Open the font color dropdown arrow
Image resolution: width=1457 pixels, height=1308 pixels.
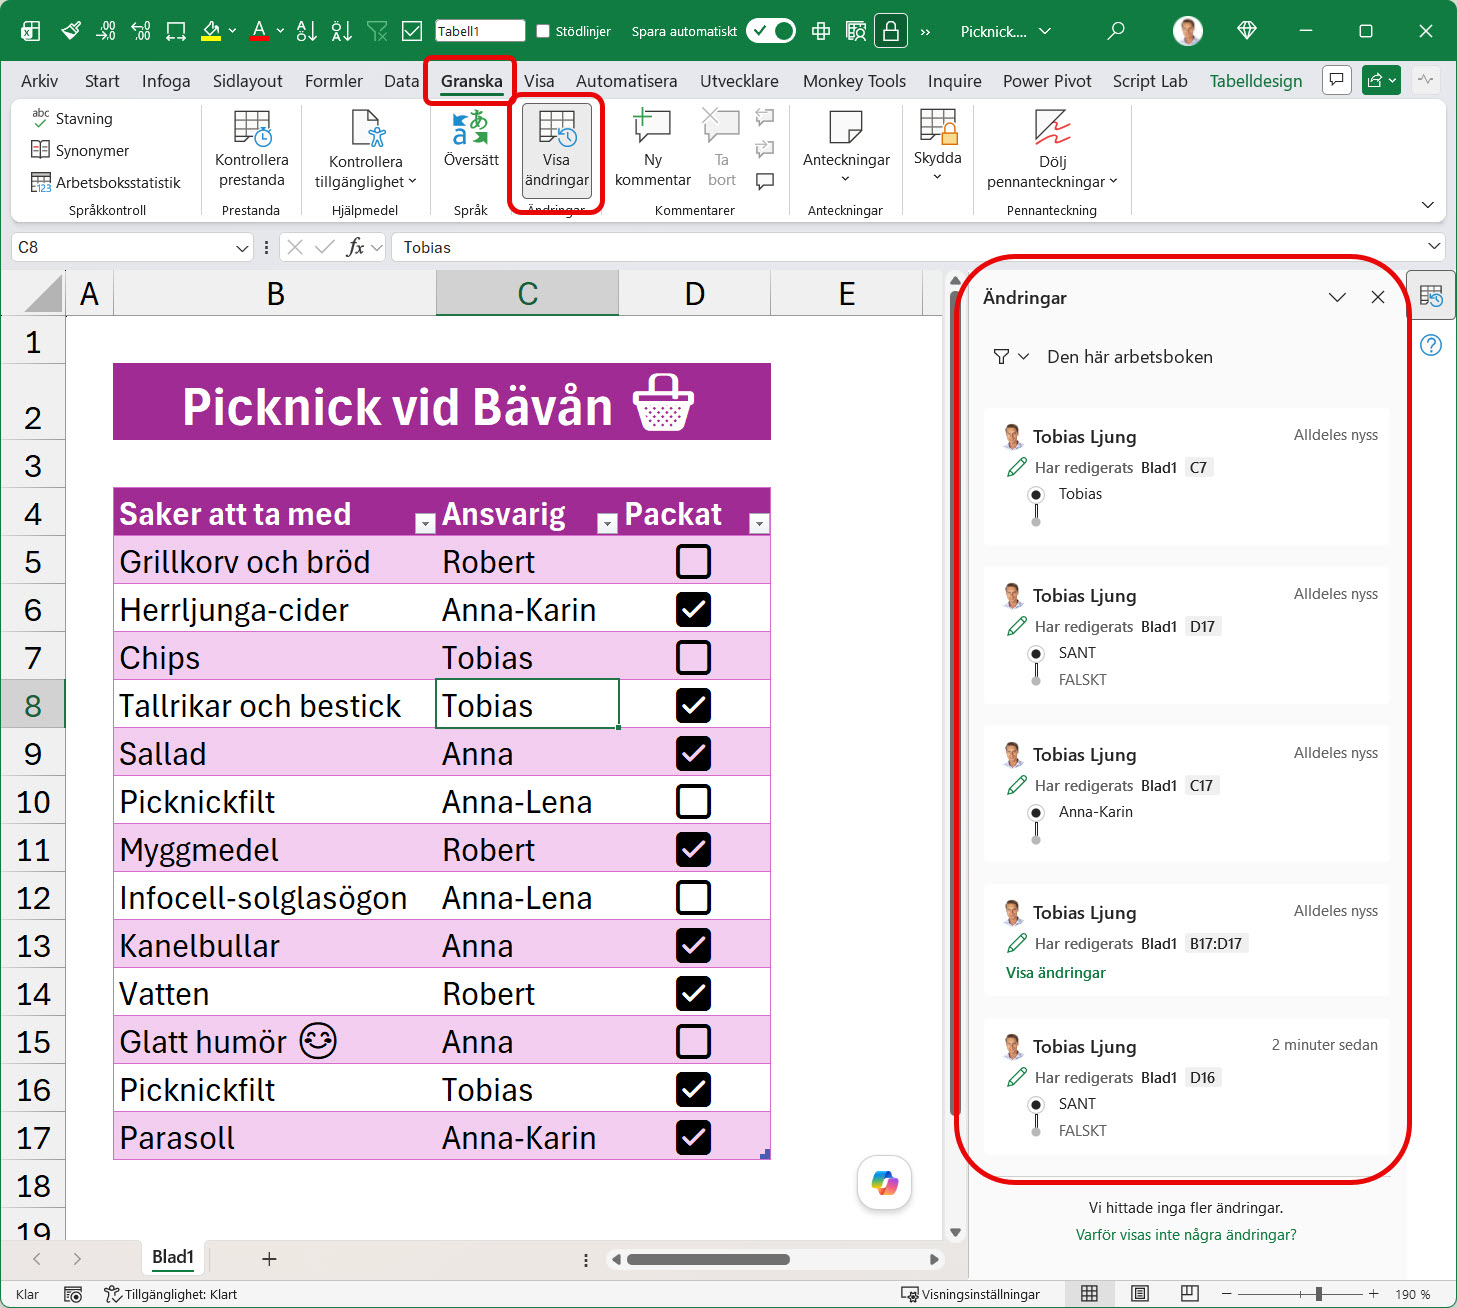tap(280, 31)
